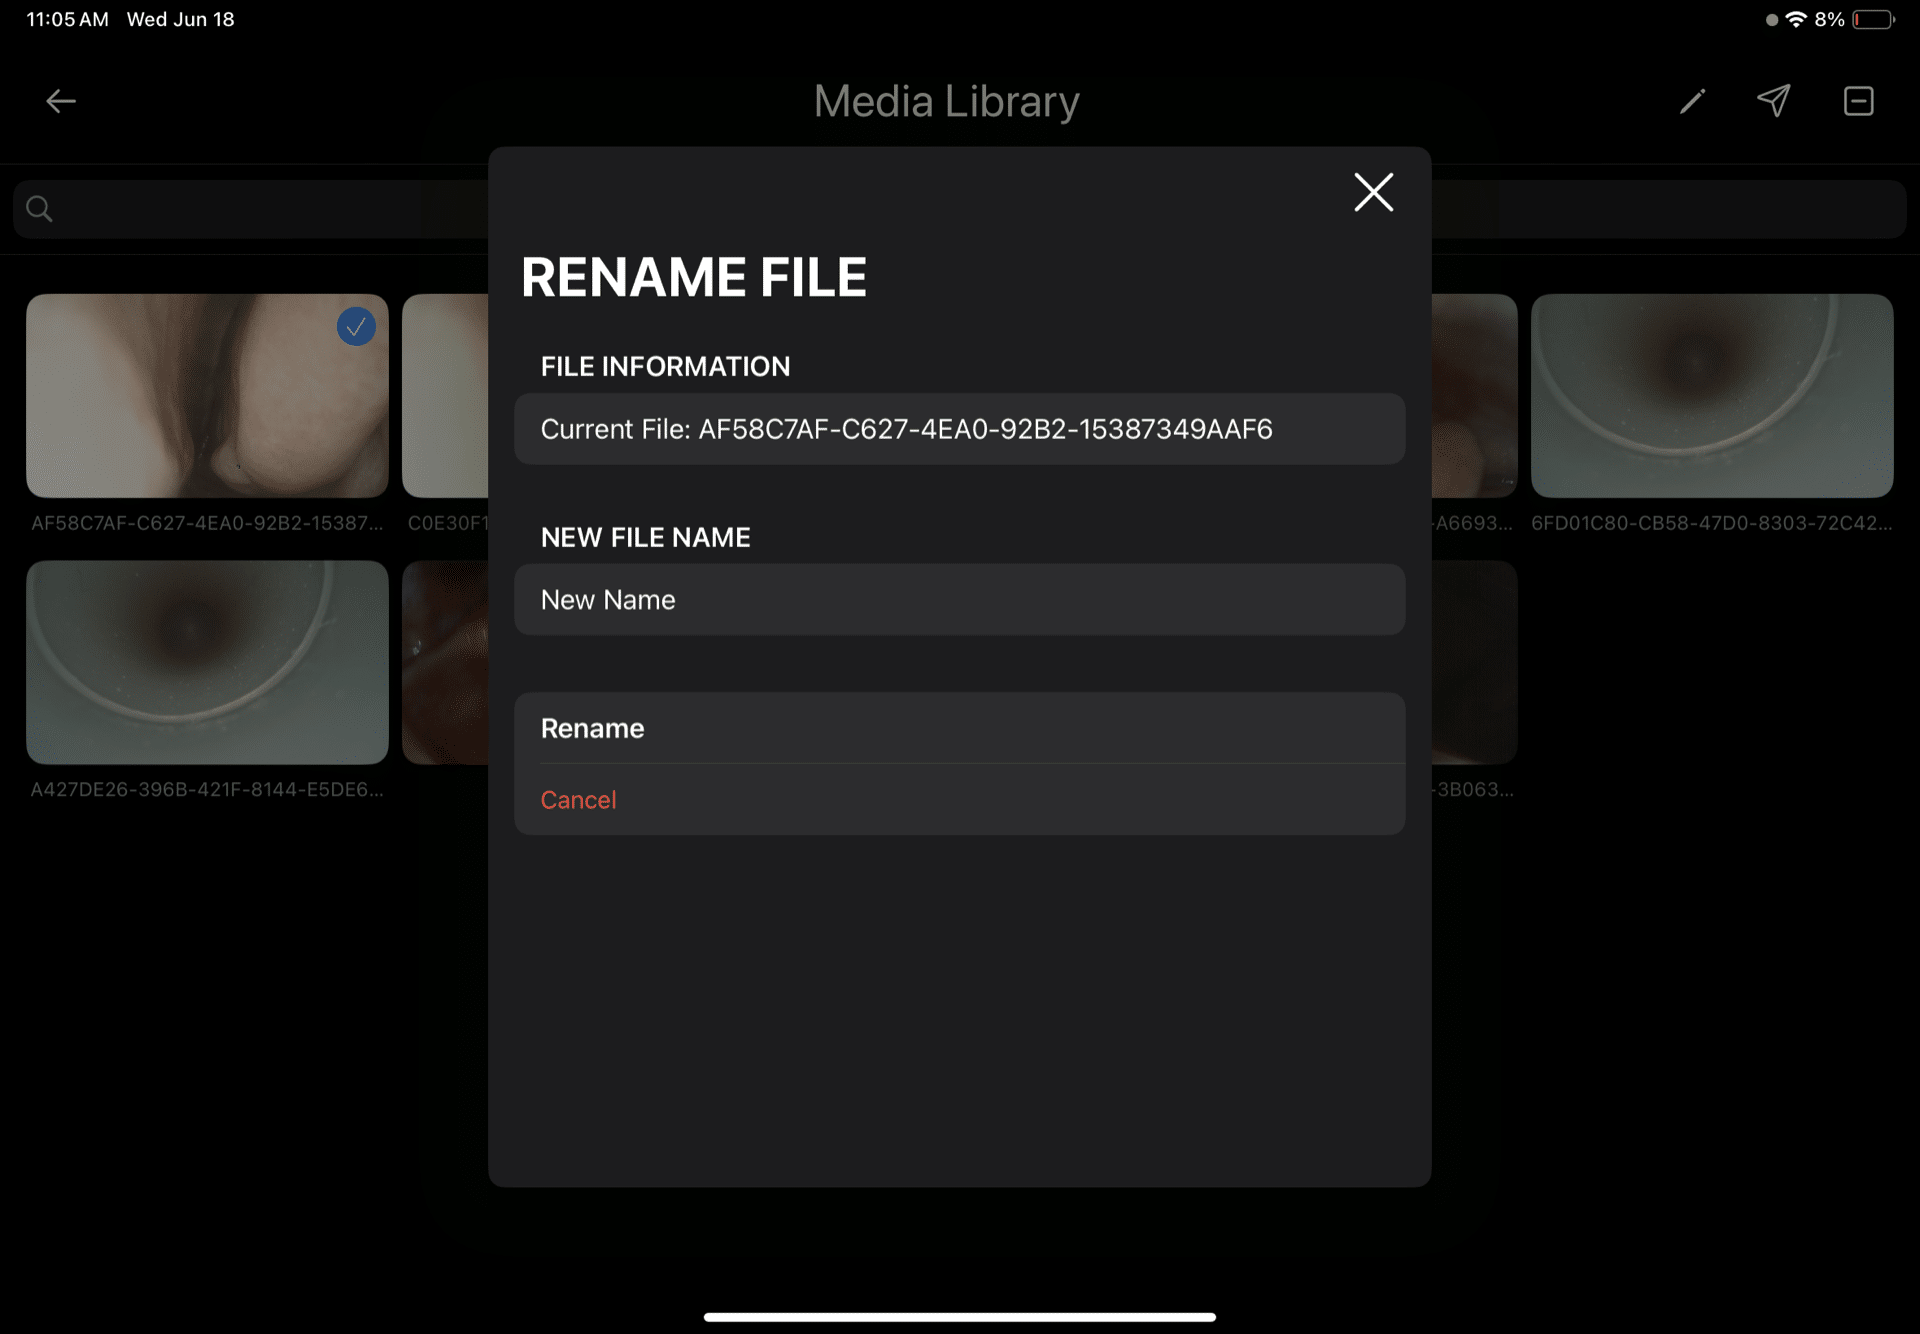Select the thumbnail 6FD01C80-CB58-47D0
Viewport: 1920px width, 1334px height.
[x=1711, y=396]
